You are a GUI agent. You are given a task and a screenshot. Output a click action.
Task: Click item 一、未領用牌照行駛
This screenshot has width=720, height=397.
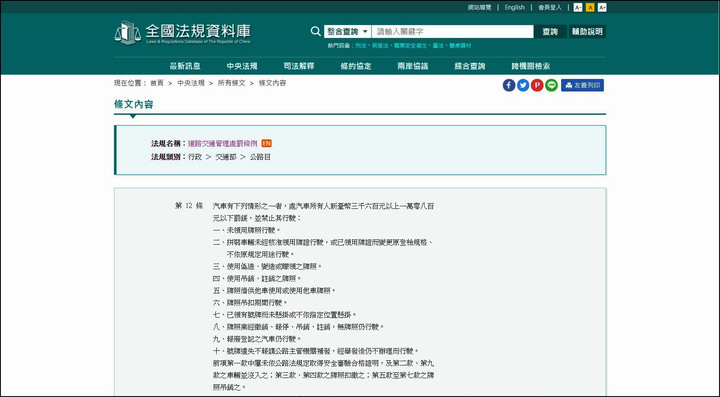point(247,230)
